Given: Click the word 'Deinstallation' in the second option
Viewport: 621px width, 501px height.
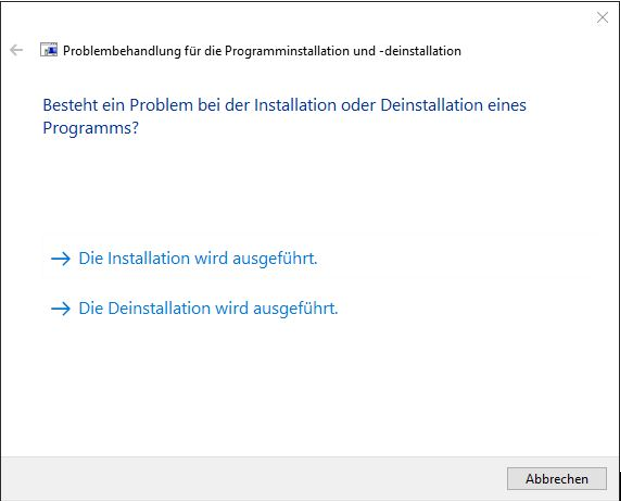Looking at the screenshot, I should coord(158,308).
